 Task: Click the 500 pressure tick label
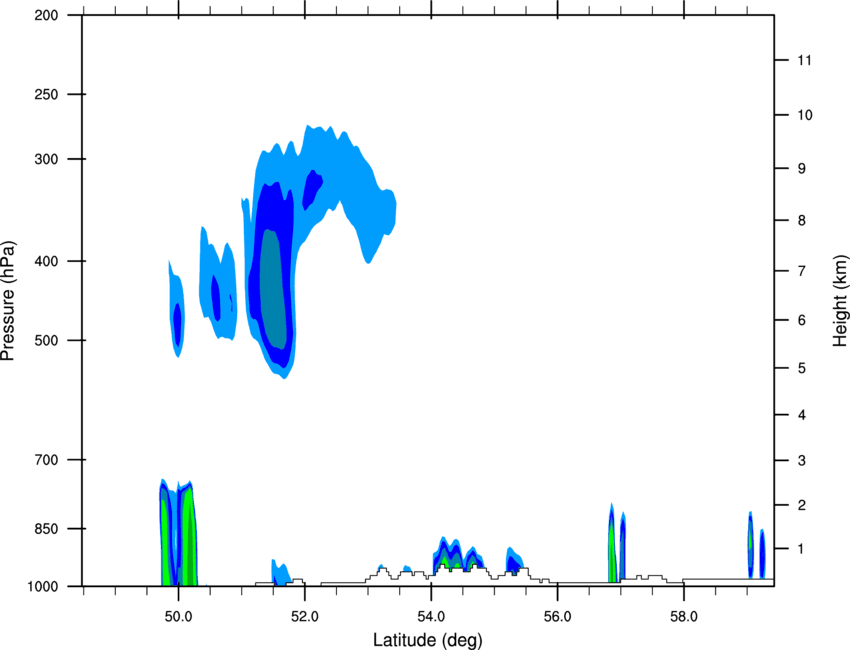tap(46, 340)
